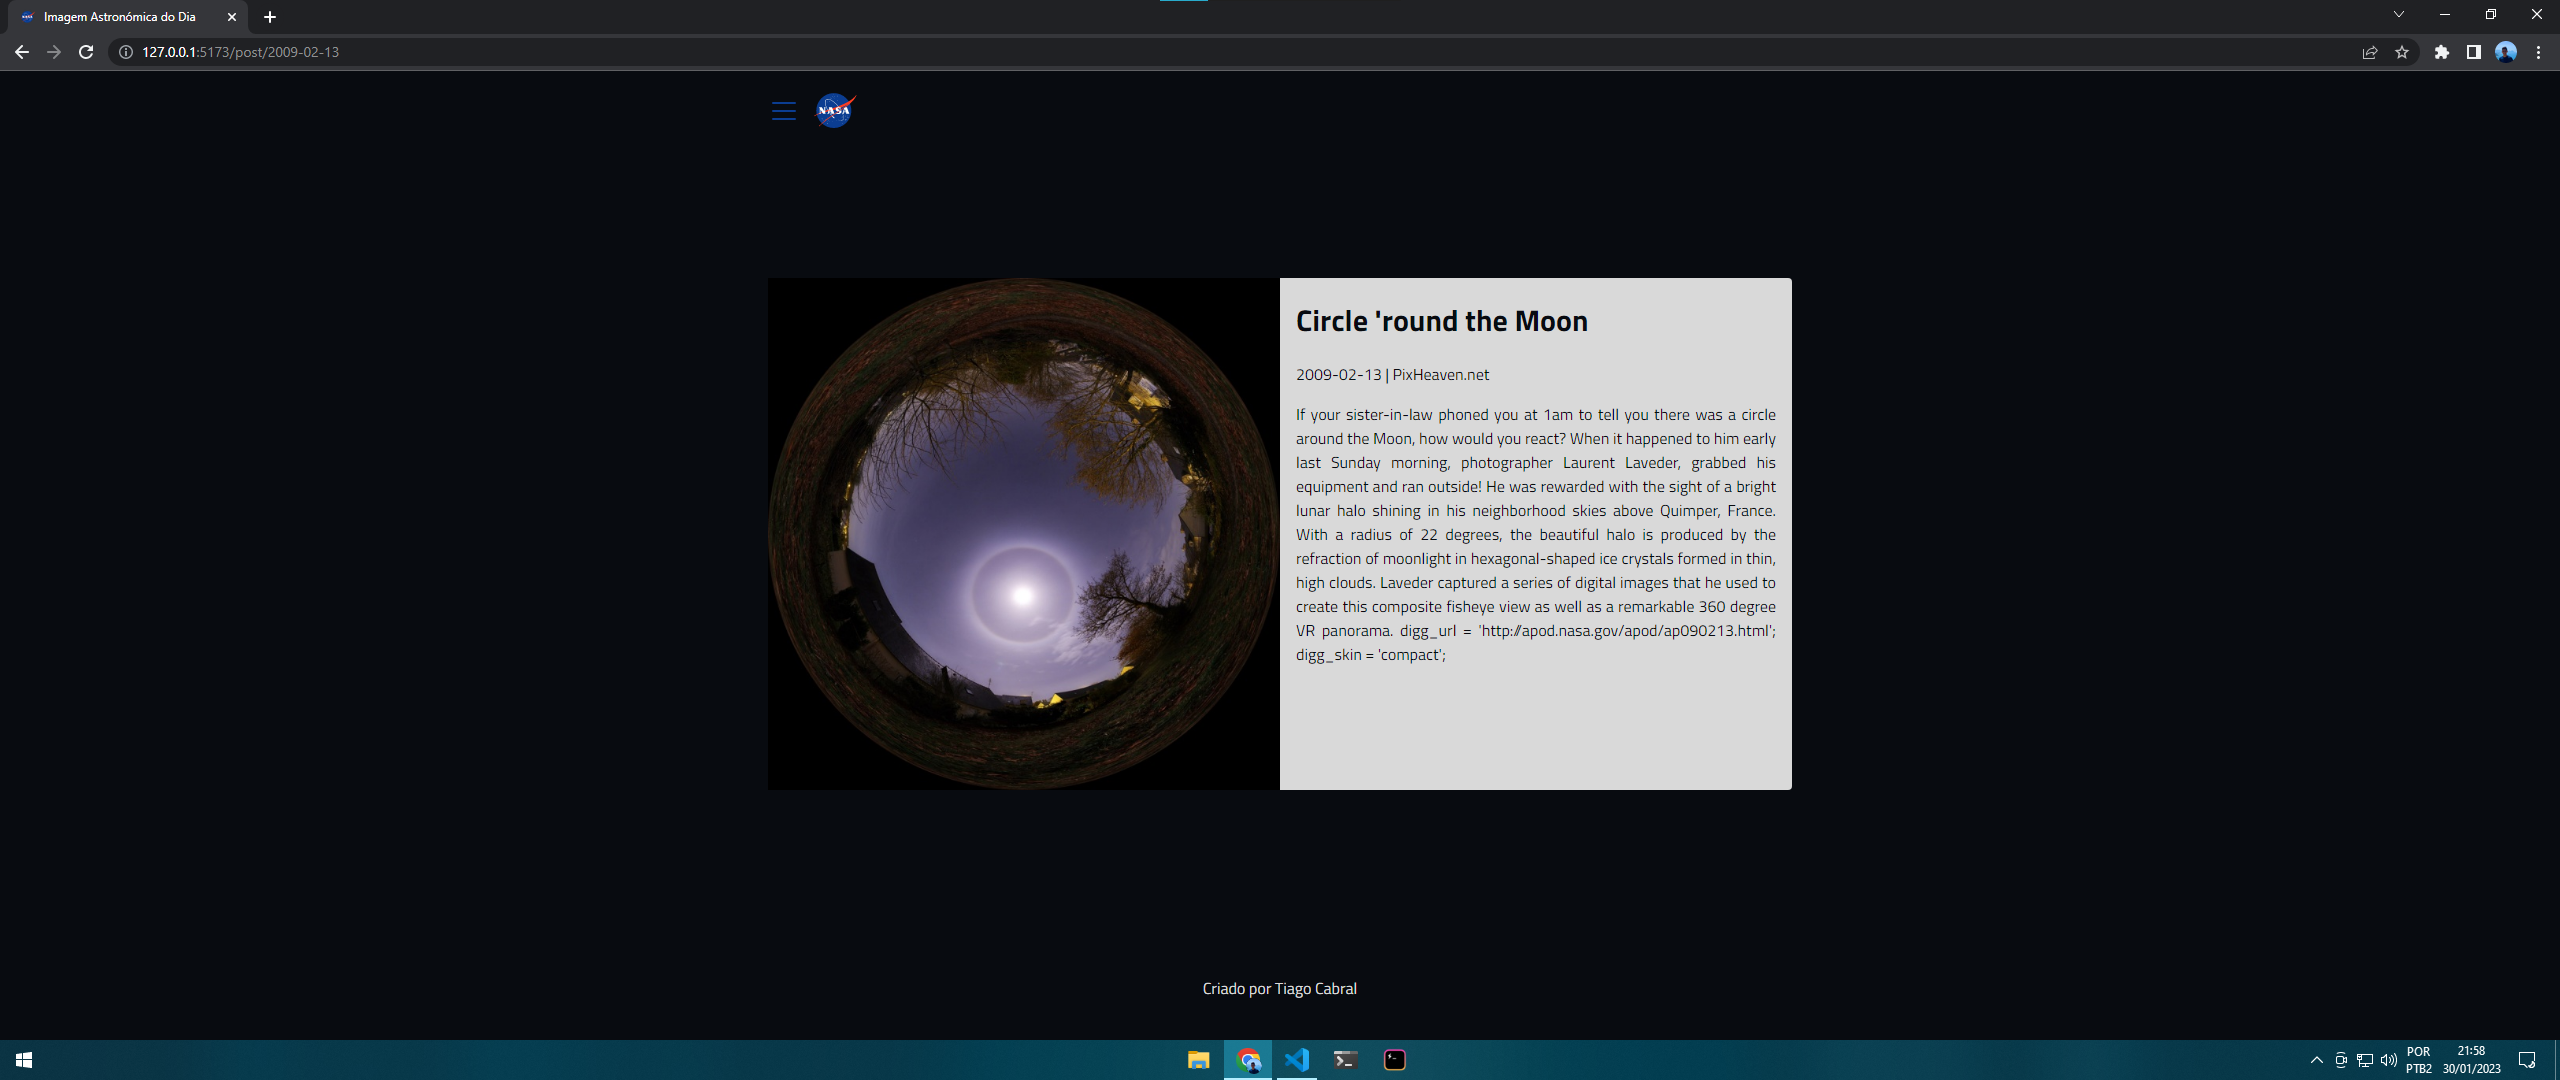Open Visual Studio Code from the taskbar
Image resolution: width=2560 pixels, height=1080 pixels.
pyautogui.click(x=1296, y=1060)
